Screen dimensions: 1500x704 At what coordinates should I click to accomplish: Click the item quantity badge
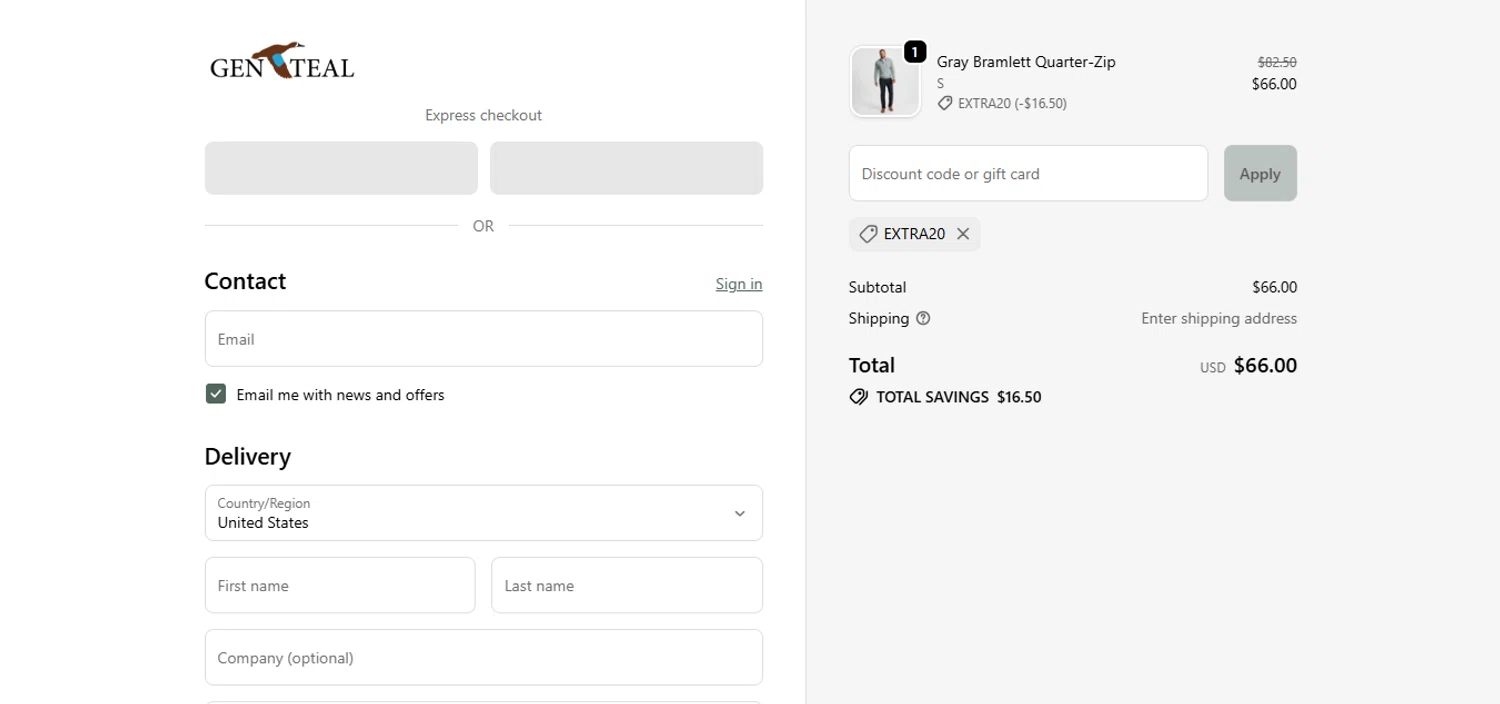point(914,52)
